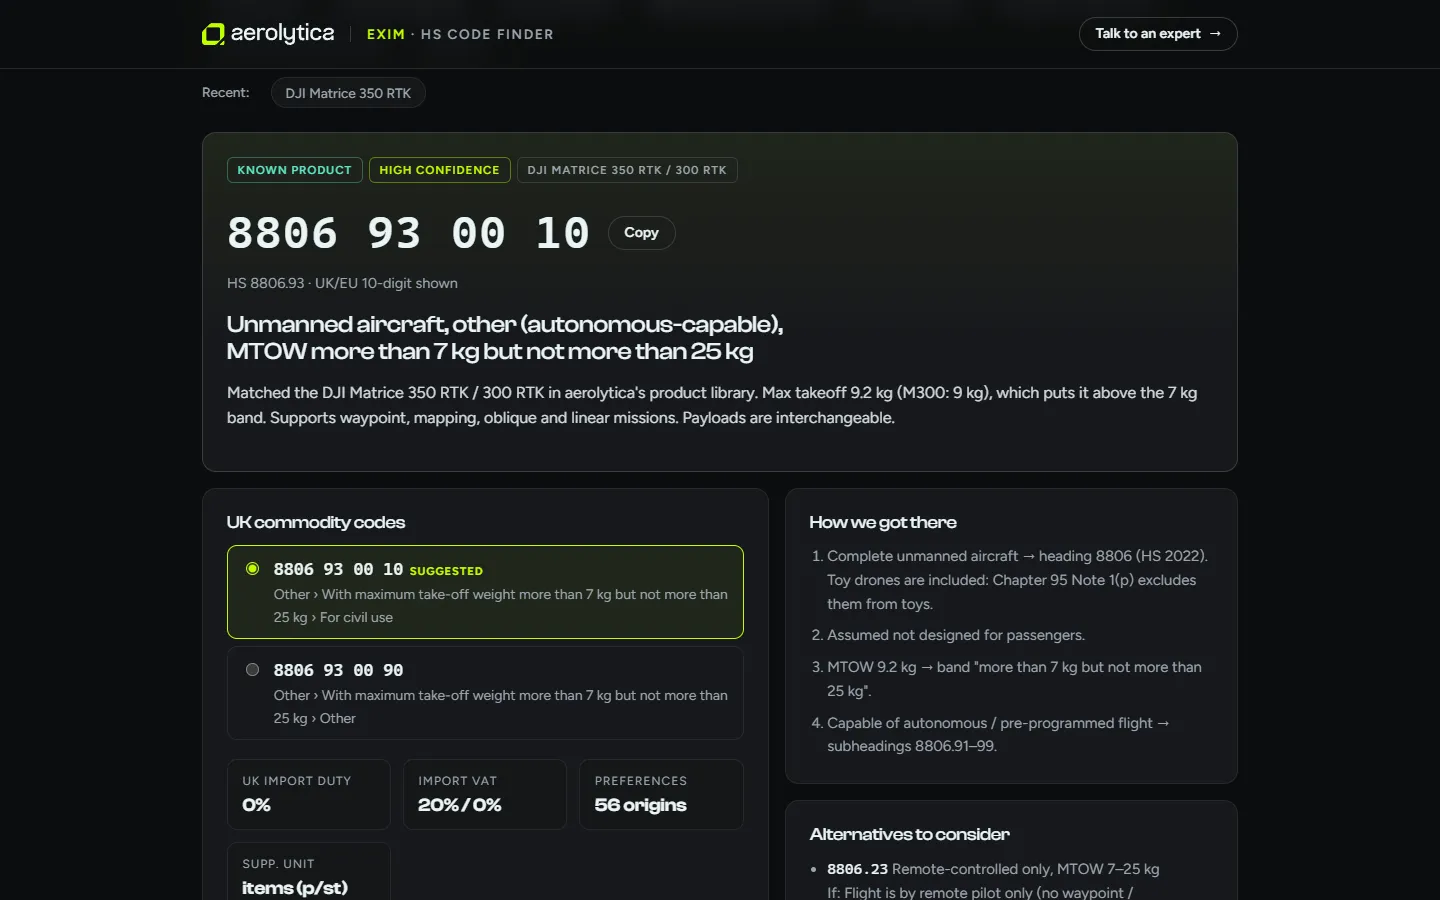Click the 'HS CODE FINDER' header text
The image size is (1440, 900).
tap(487, 34)
